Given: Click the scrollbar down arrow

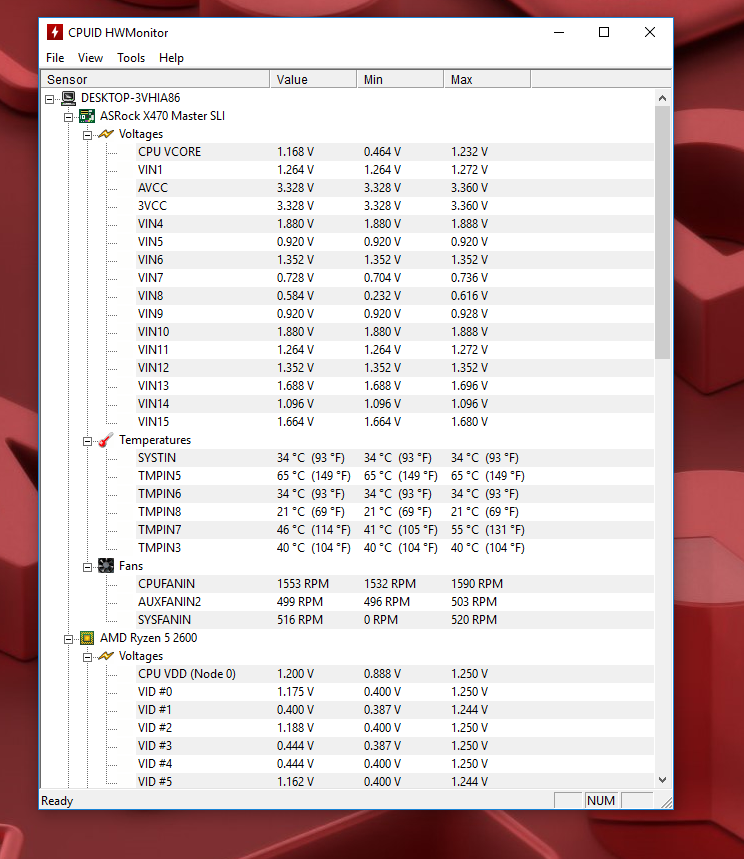Looking at the screenshot, I should [x=662, y=780].
